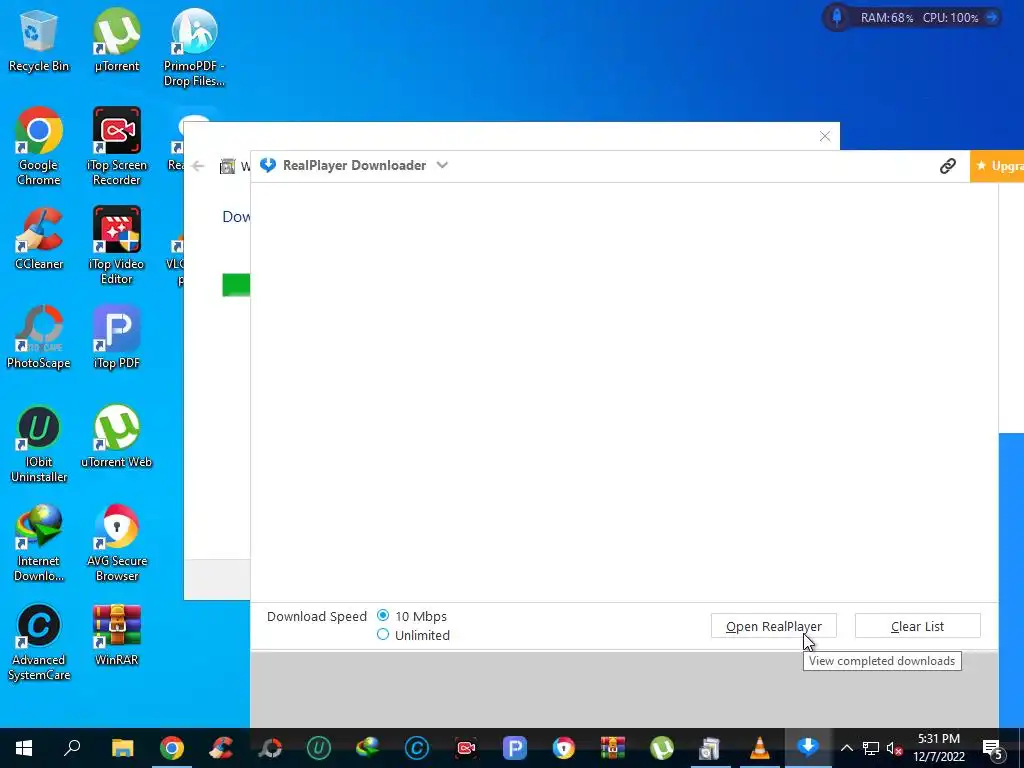Open the Action Center notifications icon
This screenshot has height=768, width=1024.
click(x=992, y=748)
